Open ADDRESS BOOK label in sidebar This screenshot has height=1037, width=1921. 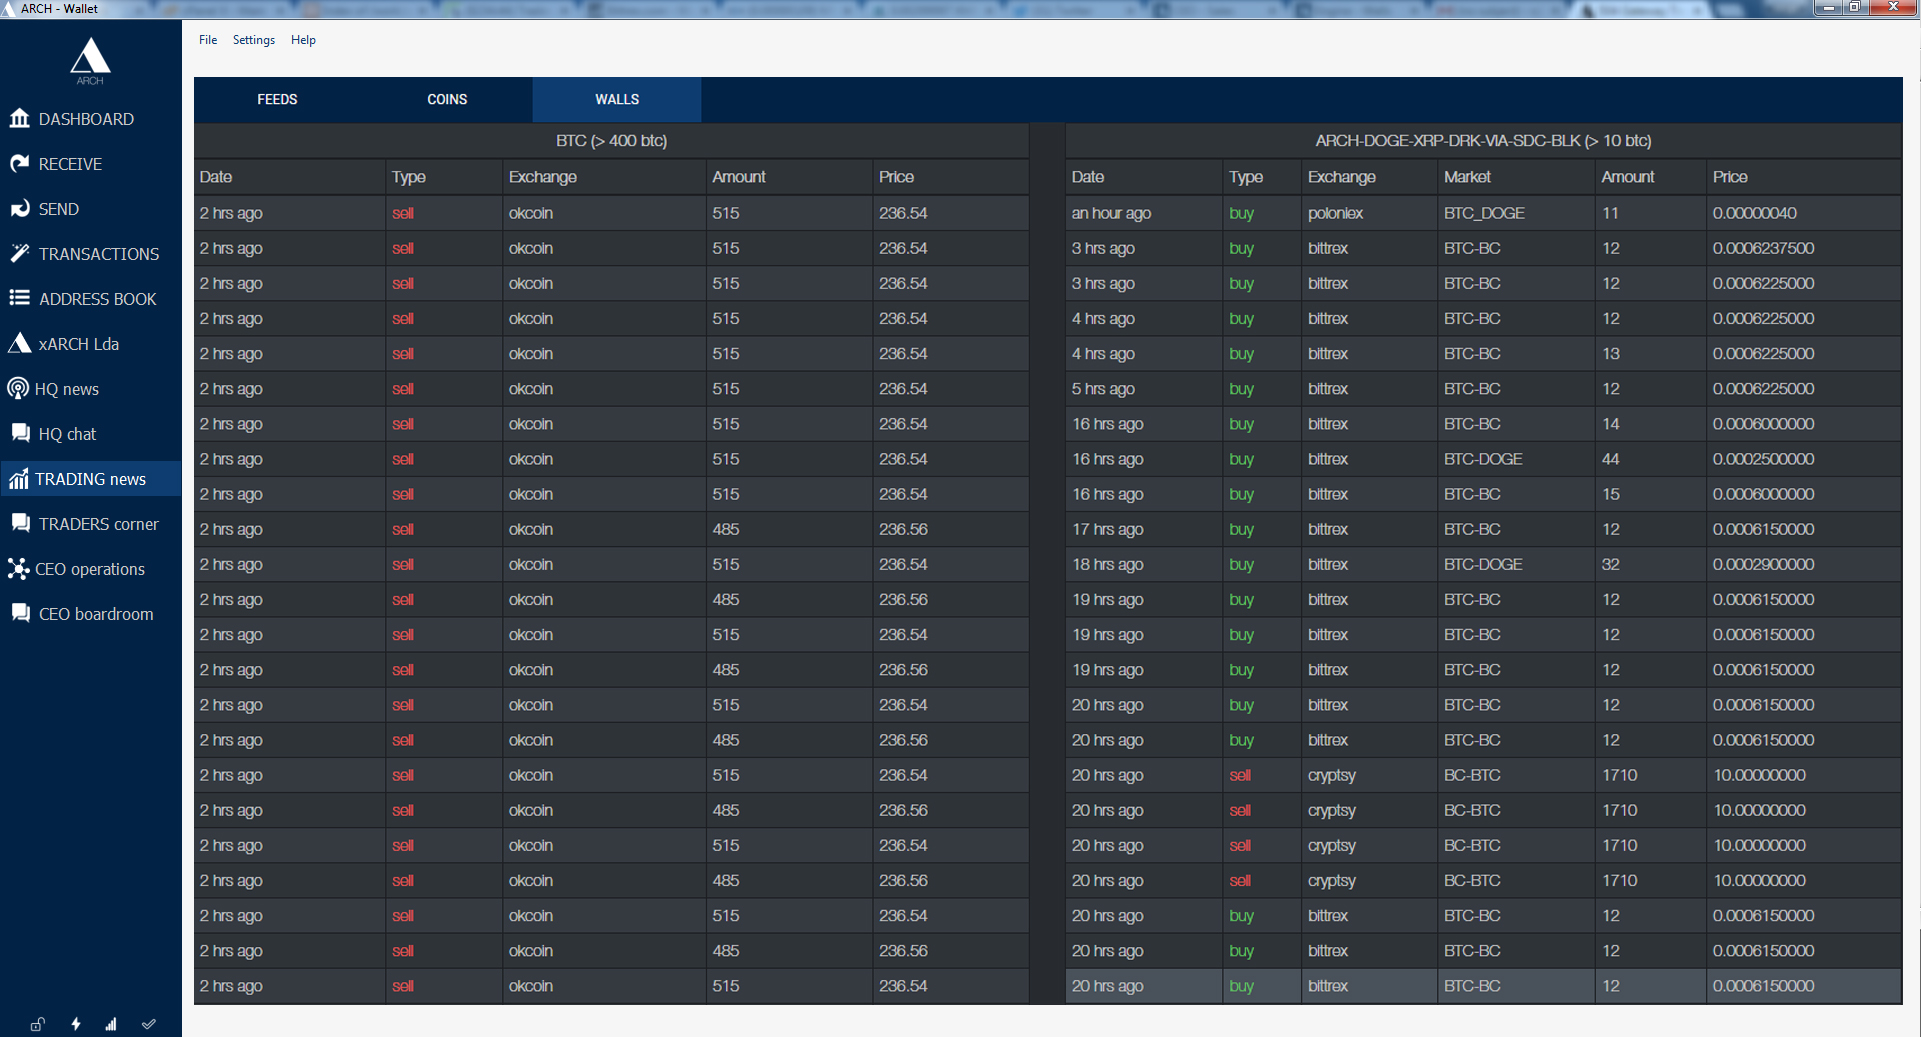click(98, 299)
